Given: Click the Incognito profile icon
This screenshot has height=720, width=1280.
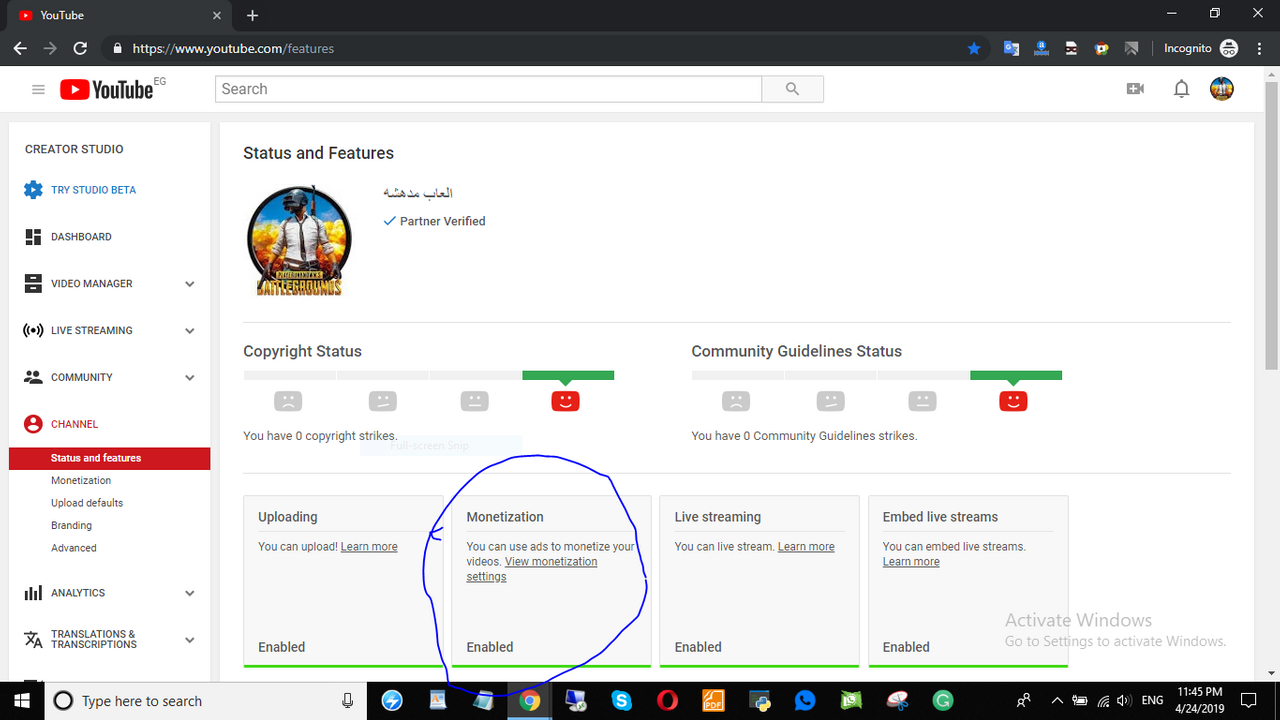Looking at the screenshot, I should click(x=1229, y=48).
